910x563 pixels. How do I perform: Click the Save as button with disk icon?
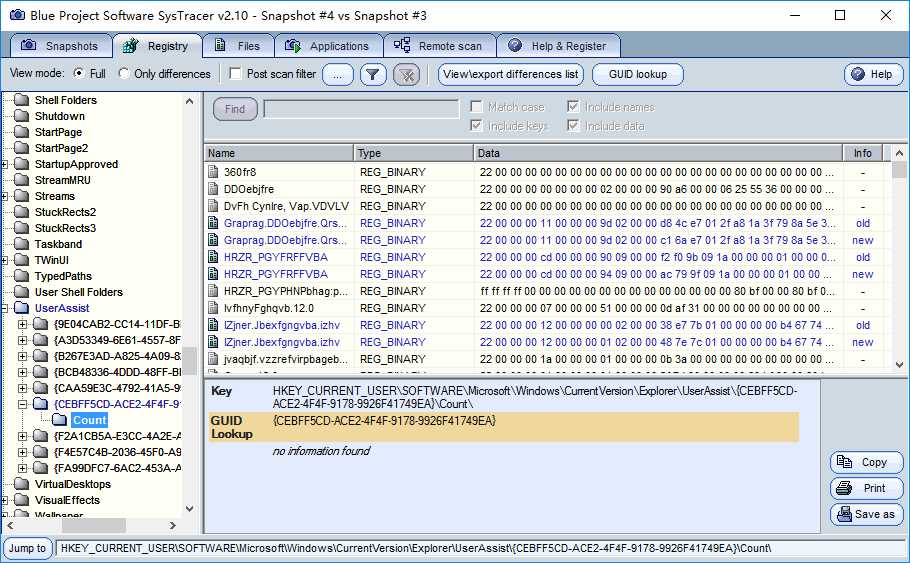tap(865, 514)
